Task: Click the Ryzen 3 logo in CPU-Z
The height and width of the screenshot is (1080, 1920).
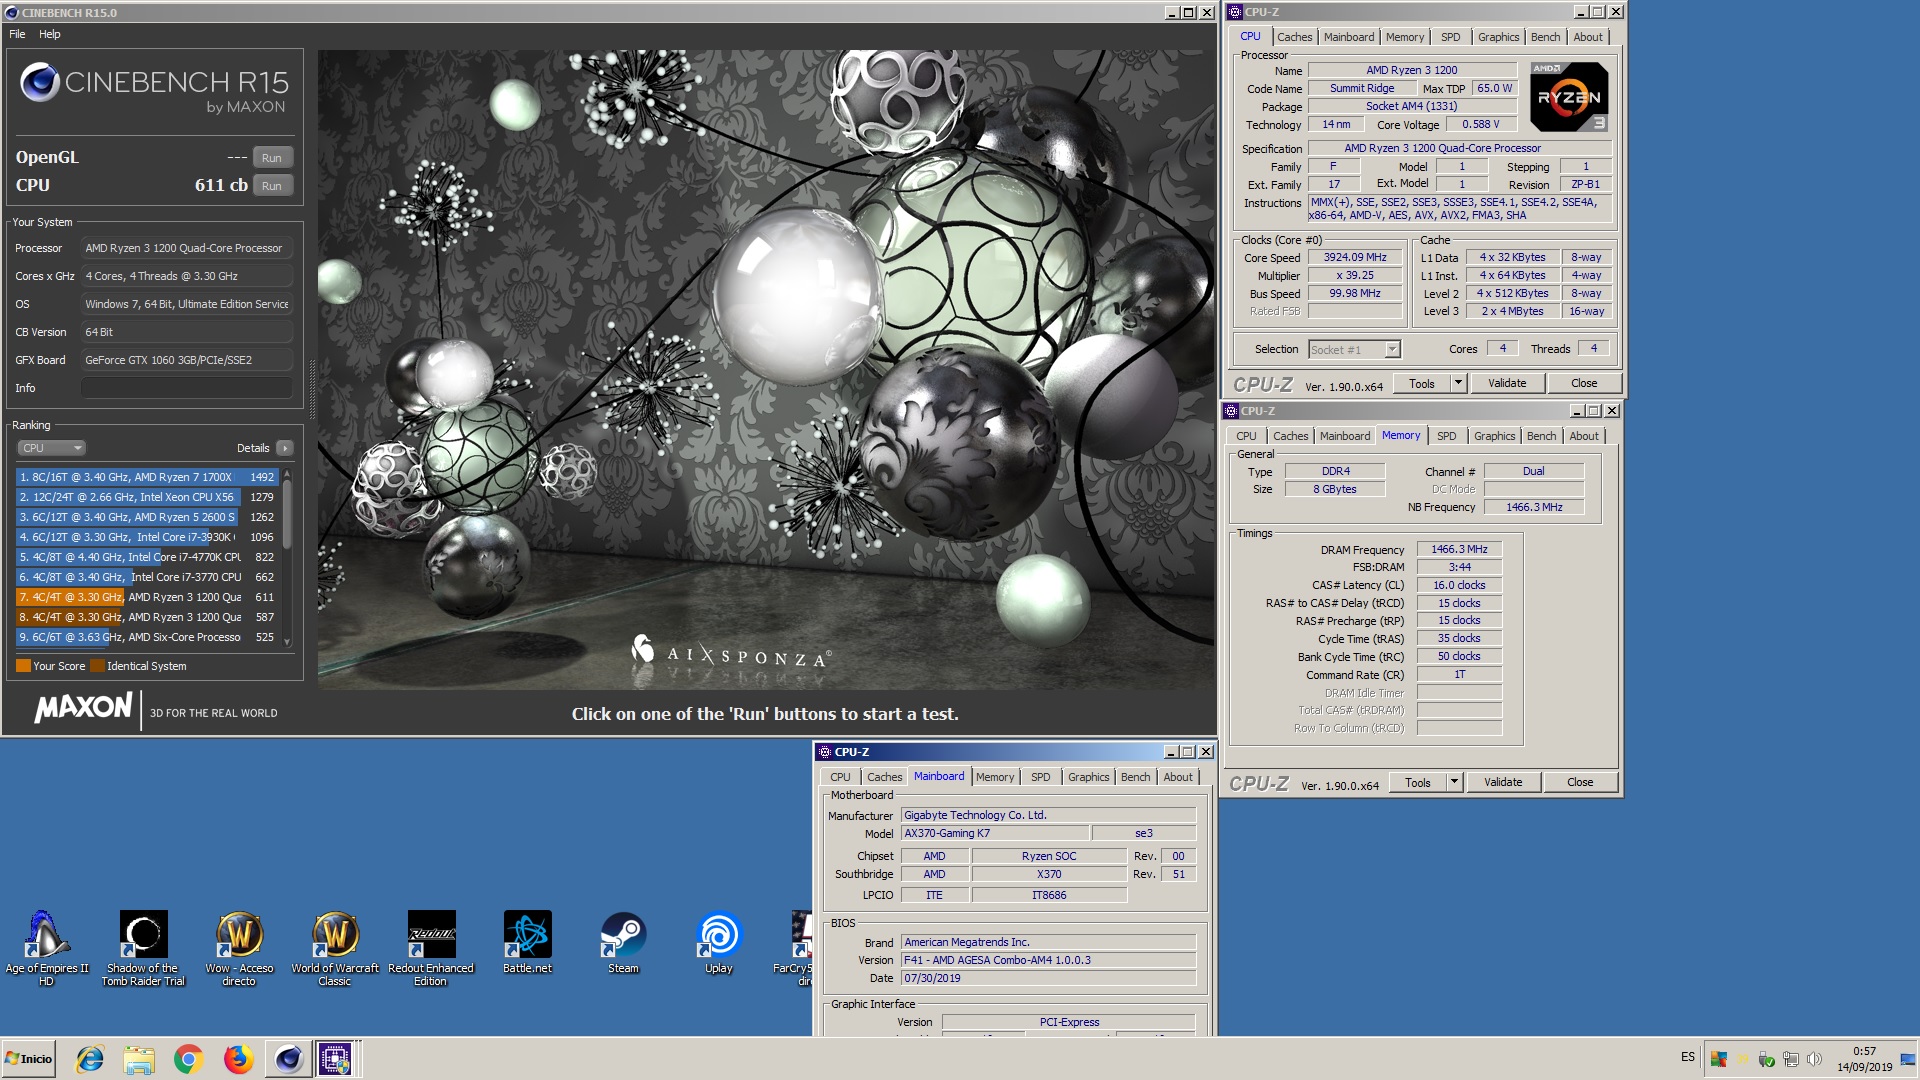Action: pos(1569,97)
